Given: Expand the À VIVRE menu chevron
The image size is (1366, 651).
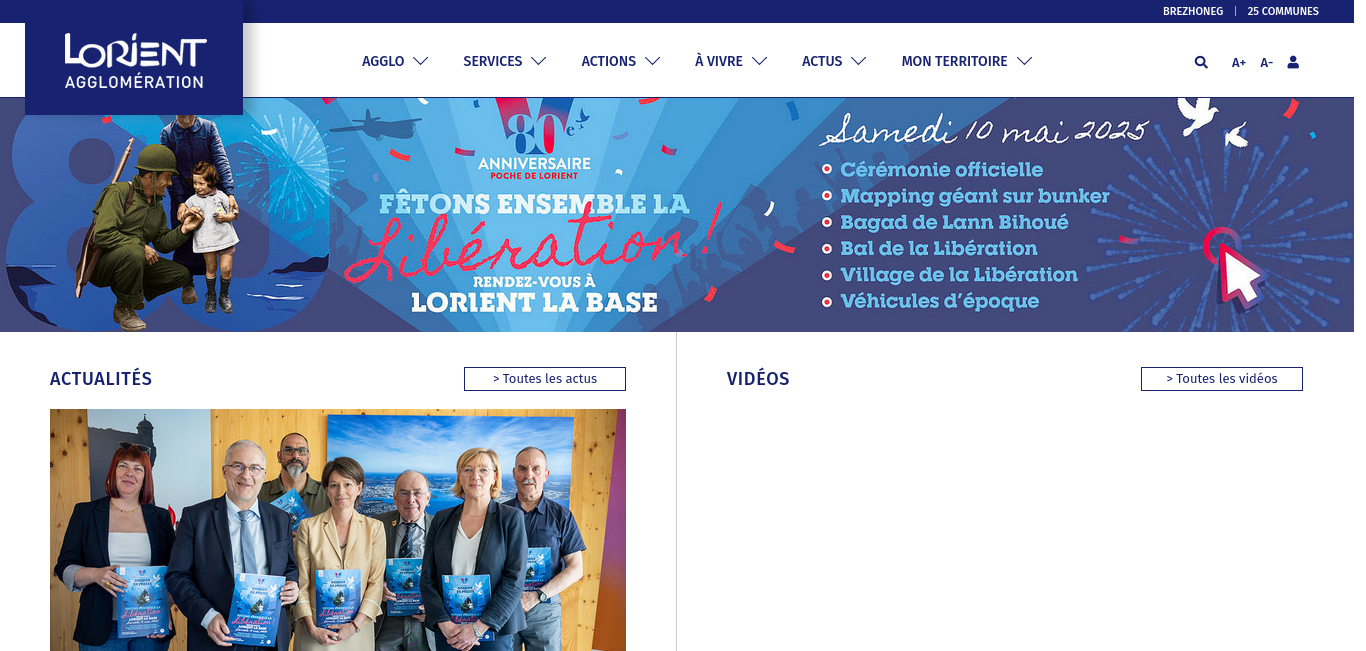Looking at the screenshot, I should pyautogui.click(x=760, y=61).
